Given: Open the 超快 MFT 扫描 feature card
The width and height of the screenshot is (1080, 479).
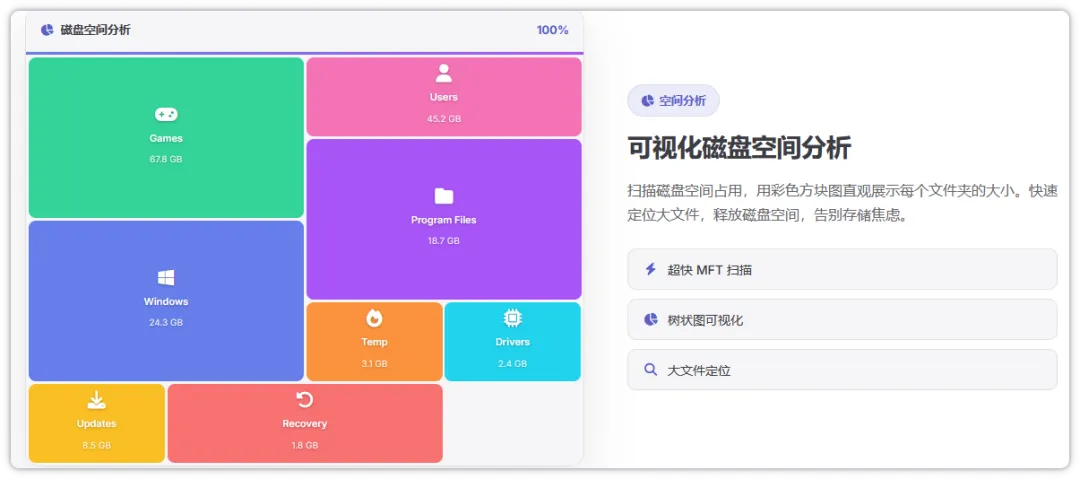Looking at the screenshot, I should coord(842,269).
